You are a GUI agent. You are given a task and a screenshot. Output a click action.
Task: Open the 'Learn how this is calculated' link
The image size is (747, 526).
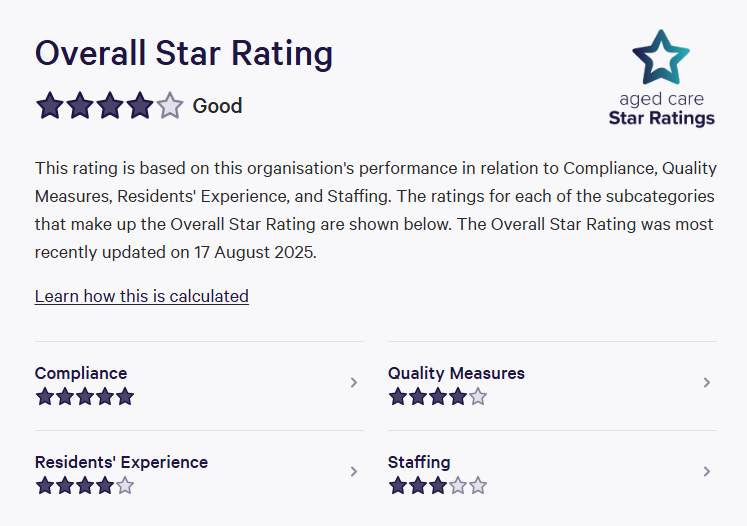(x=141, y=296)
